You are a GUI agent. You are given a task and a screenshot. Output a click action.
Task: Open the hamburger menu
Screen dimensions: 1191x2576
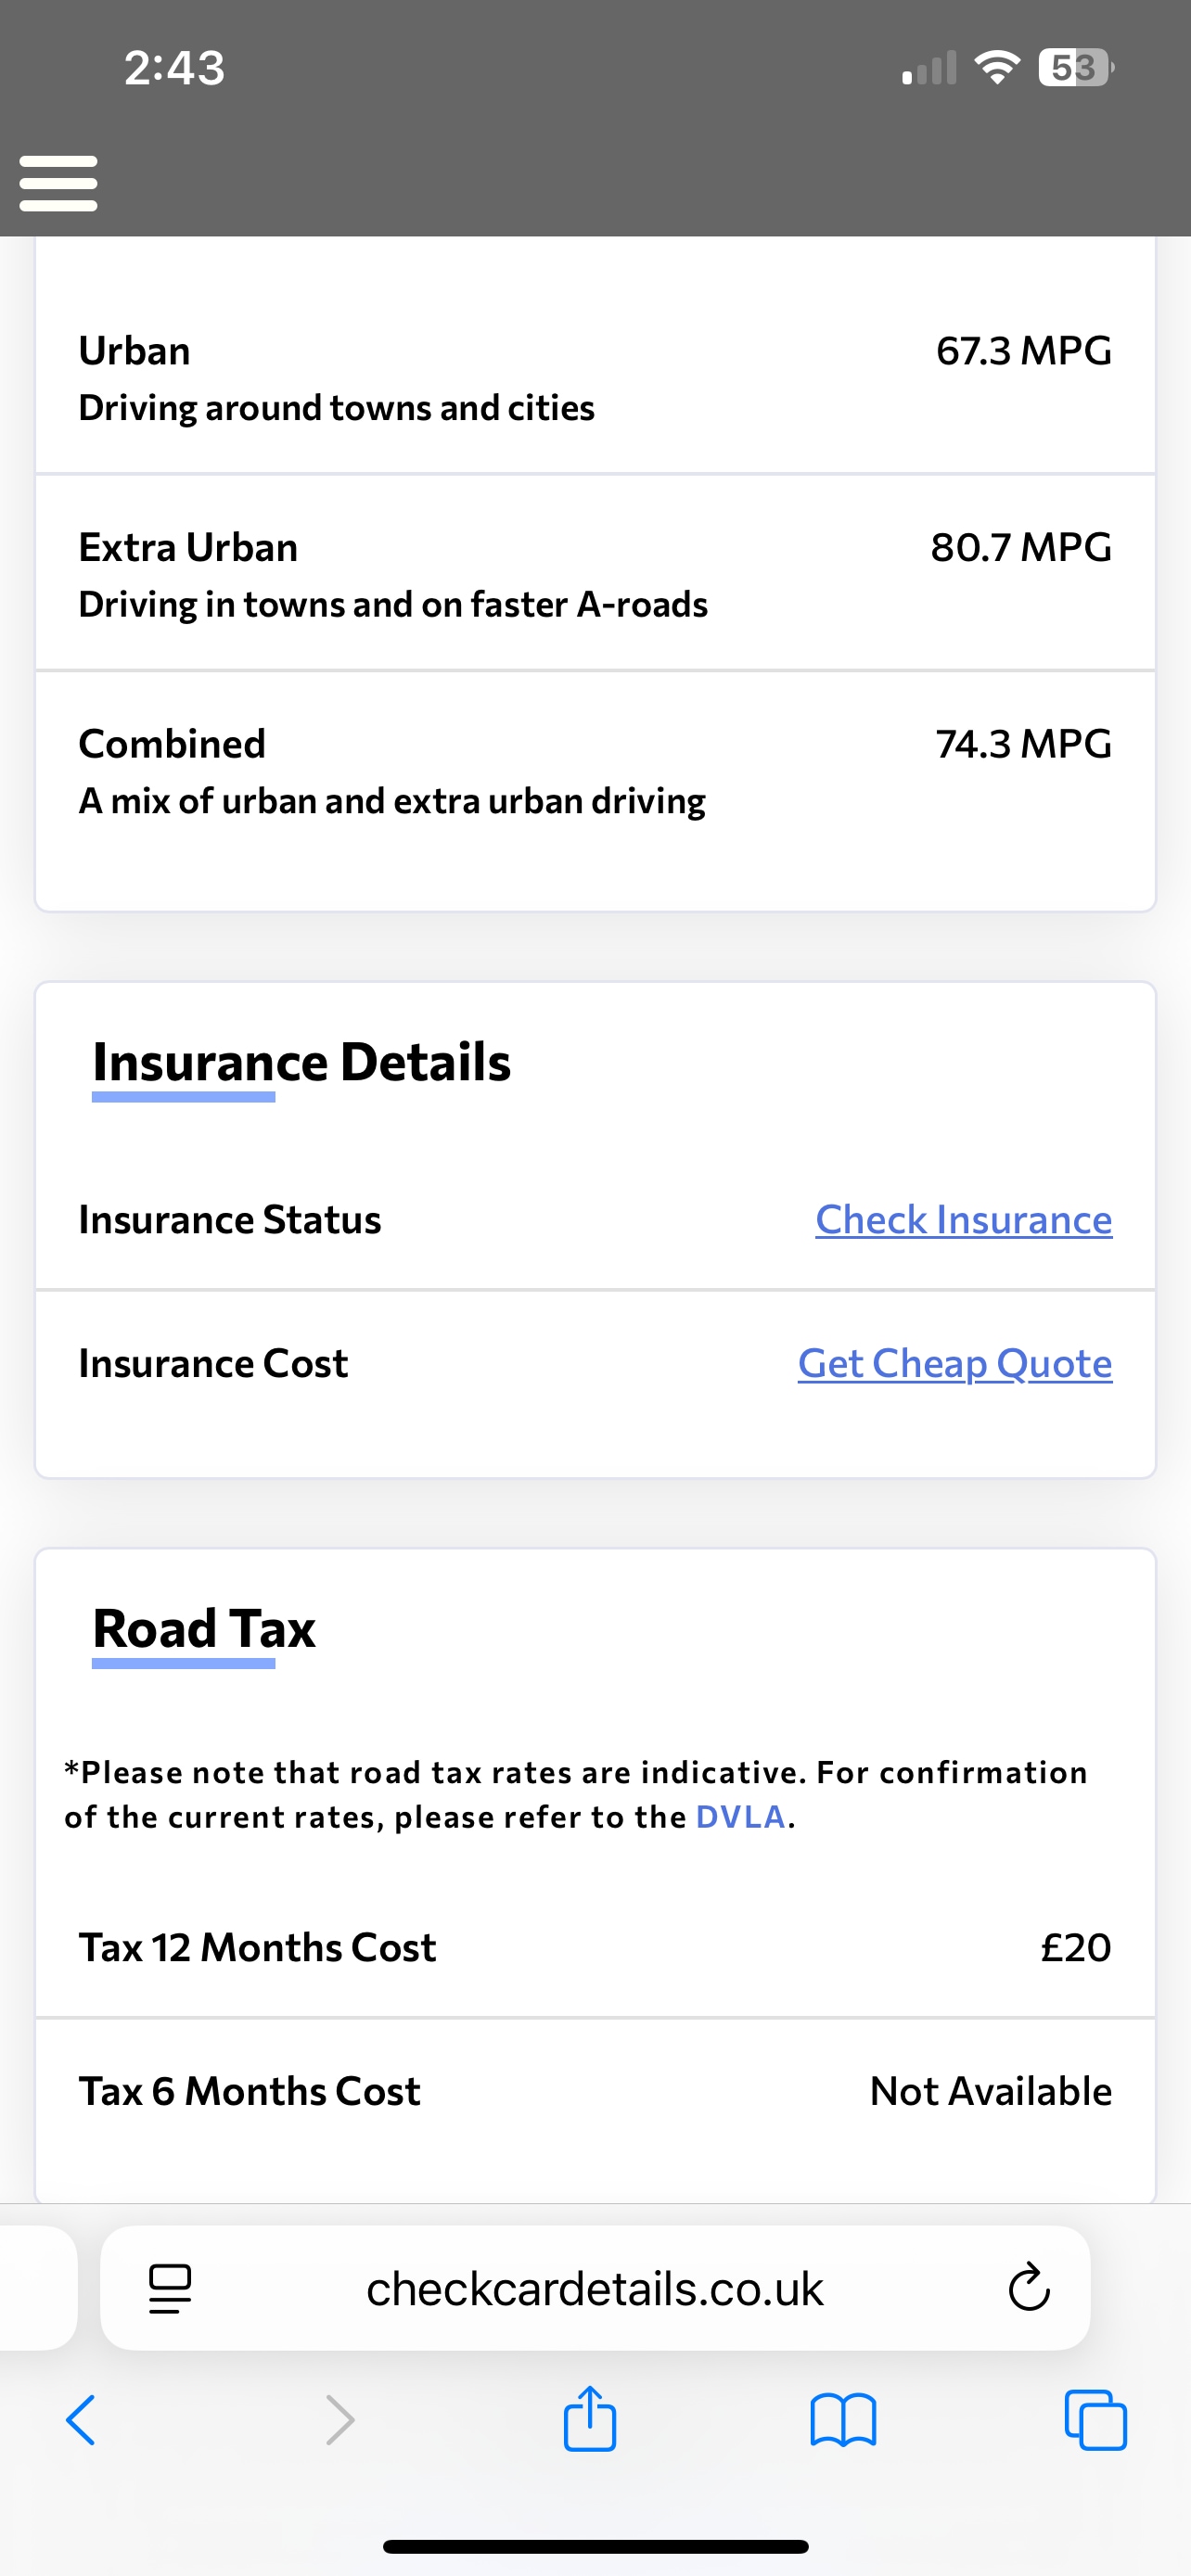coord(58,183)
